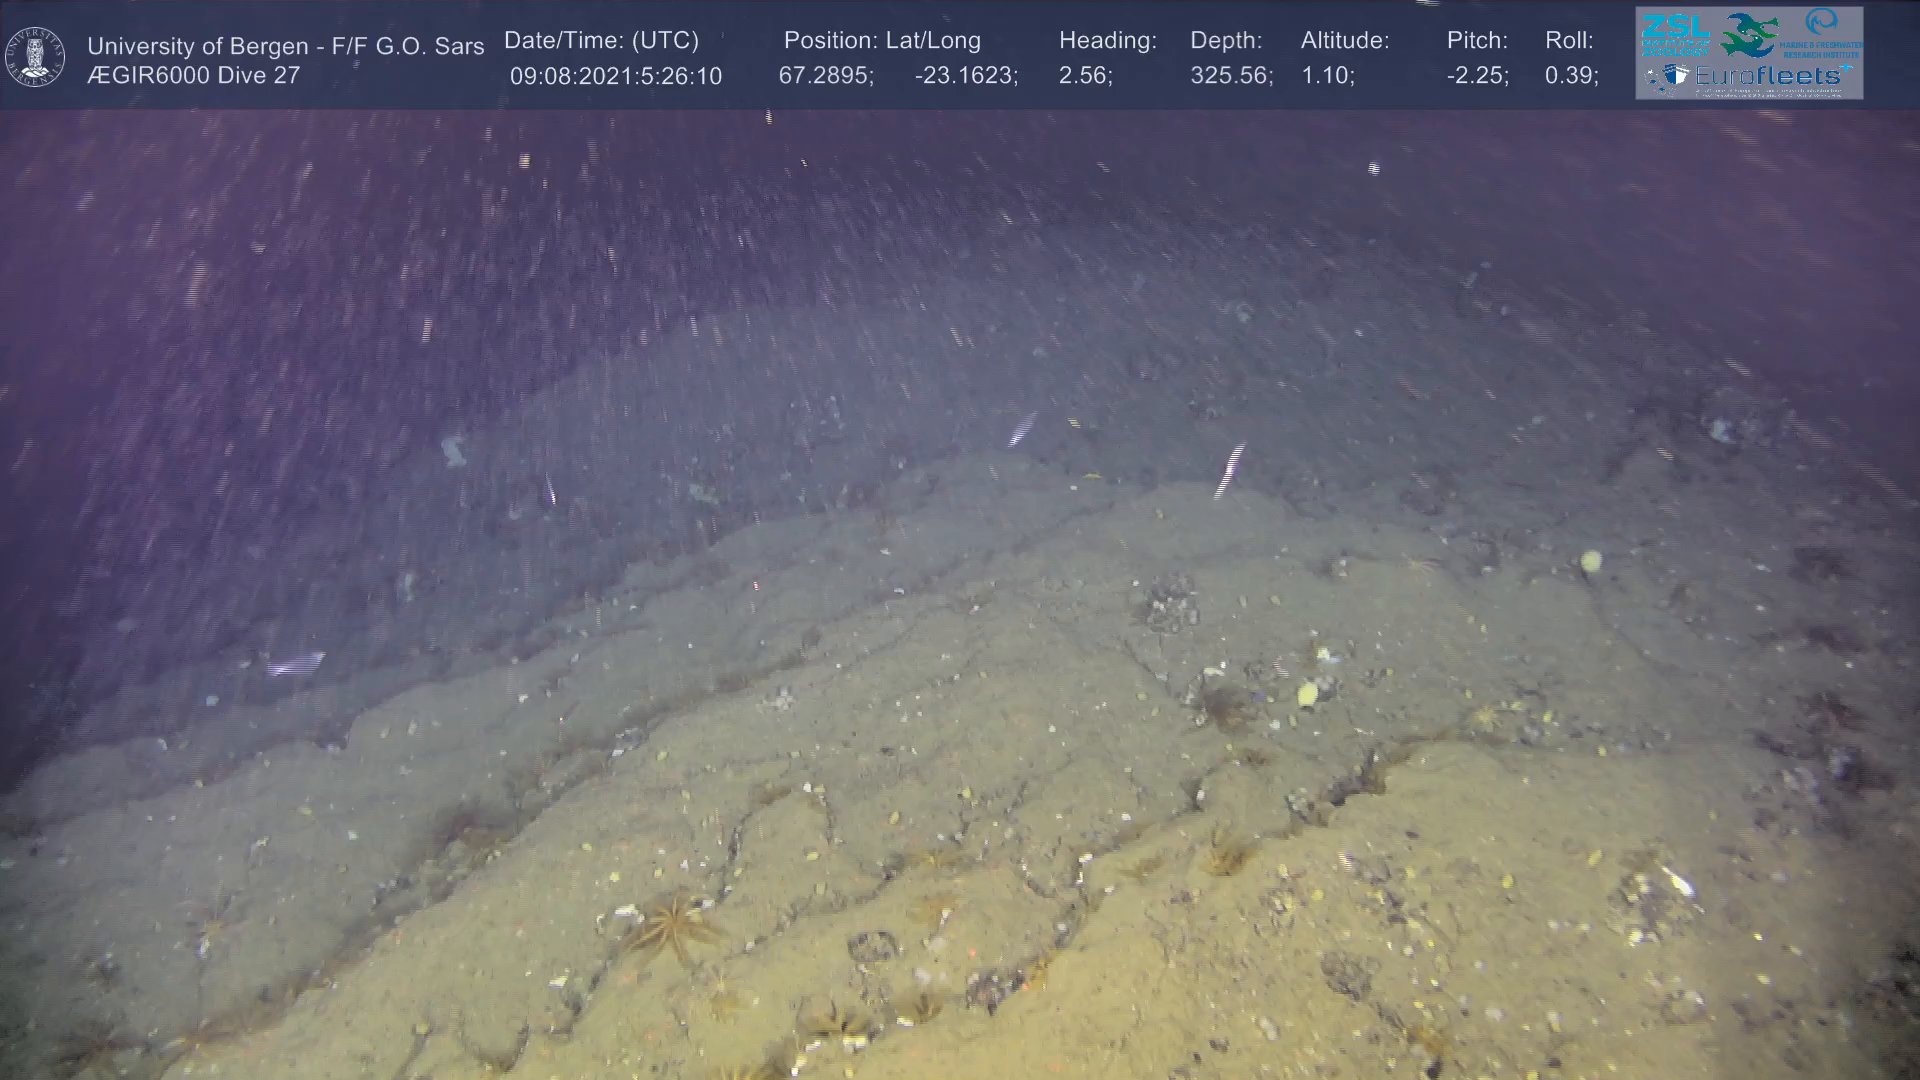Click the University of Bergen - F/F G.O. Sars text
The width and height of the screenshot is (1920, 1080).
[x=285, y=46]
